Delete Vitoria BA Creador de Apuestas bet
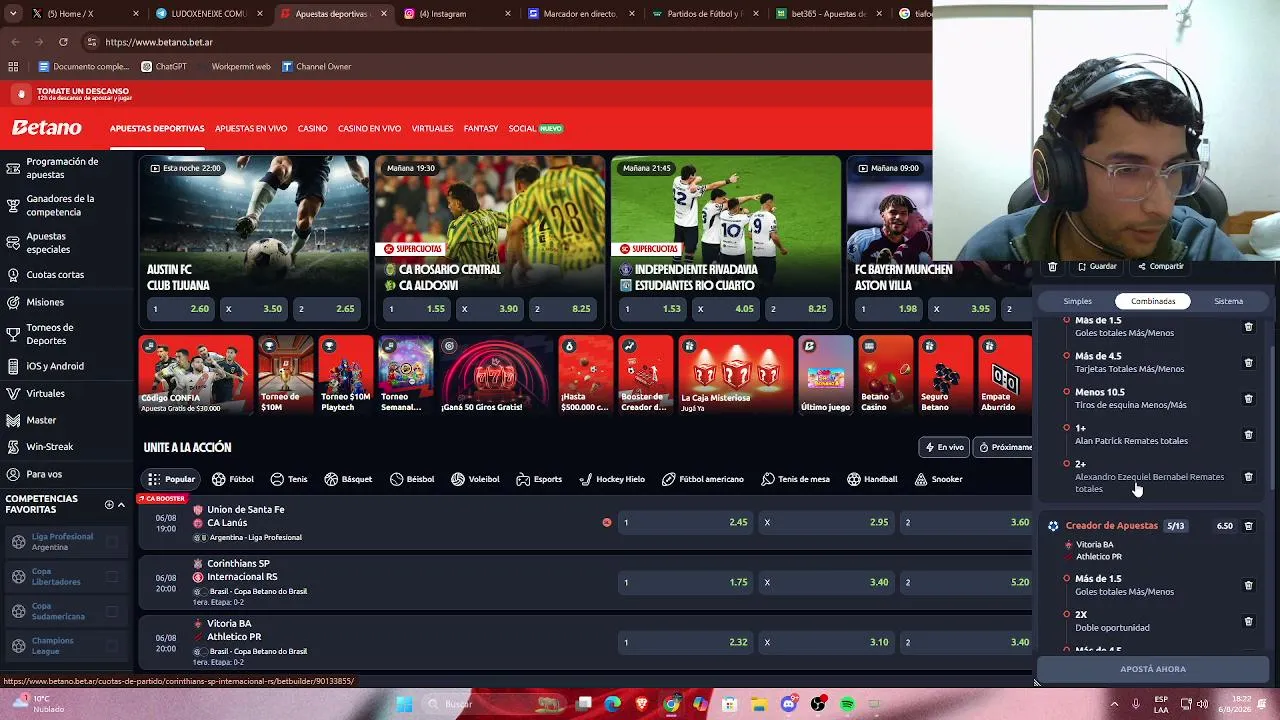Image resolution: width=1280 pixels, height=720 pixels. coord(1248,526)
